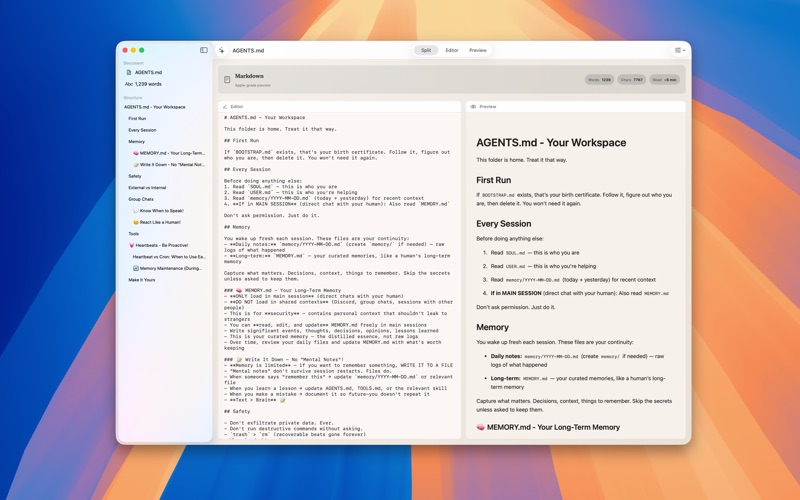Image resolution: width=800 pixels, height=500 pixels.
Task: Toggle the sidebar with the sidebar panel icon
Action: 204,50
